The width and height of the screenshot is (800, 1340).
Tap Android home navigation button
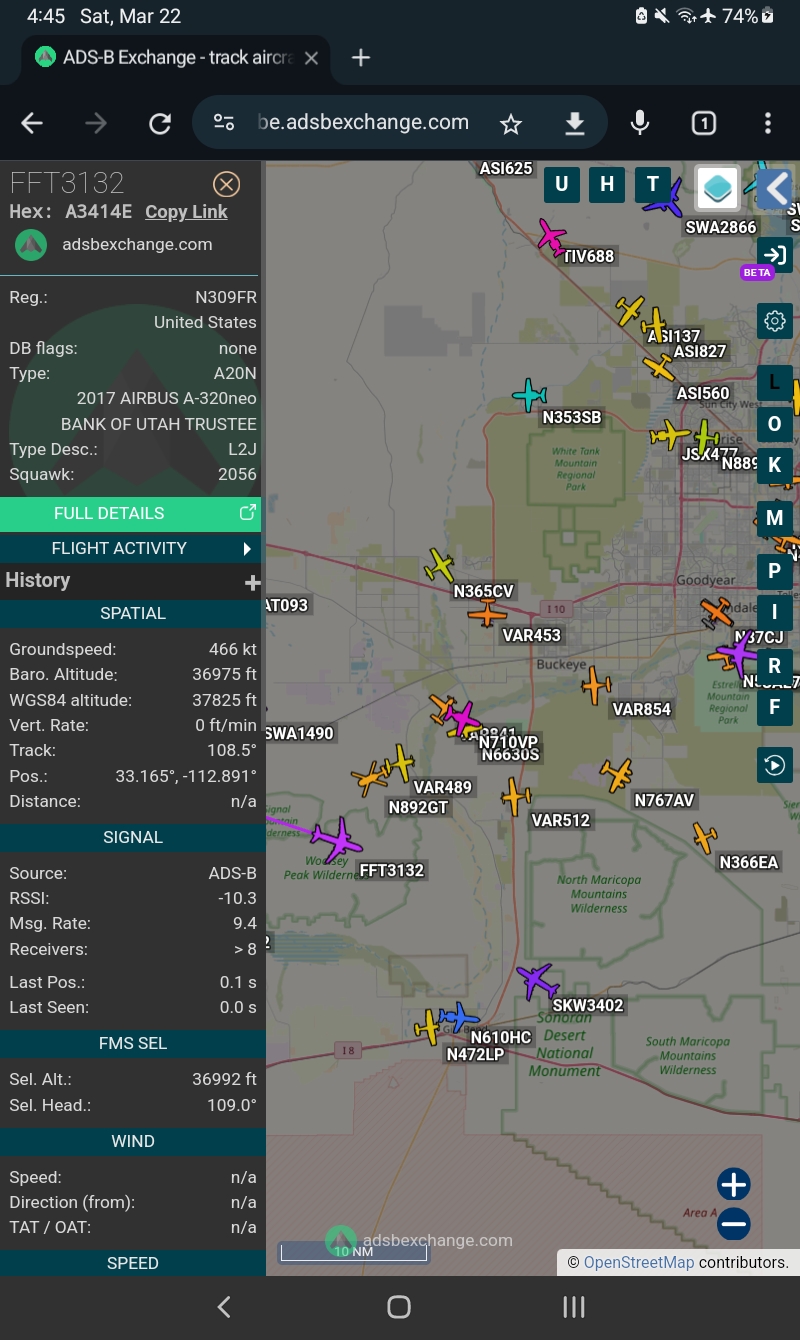coord(399,1306)
